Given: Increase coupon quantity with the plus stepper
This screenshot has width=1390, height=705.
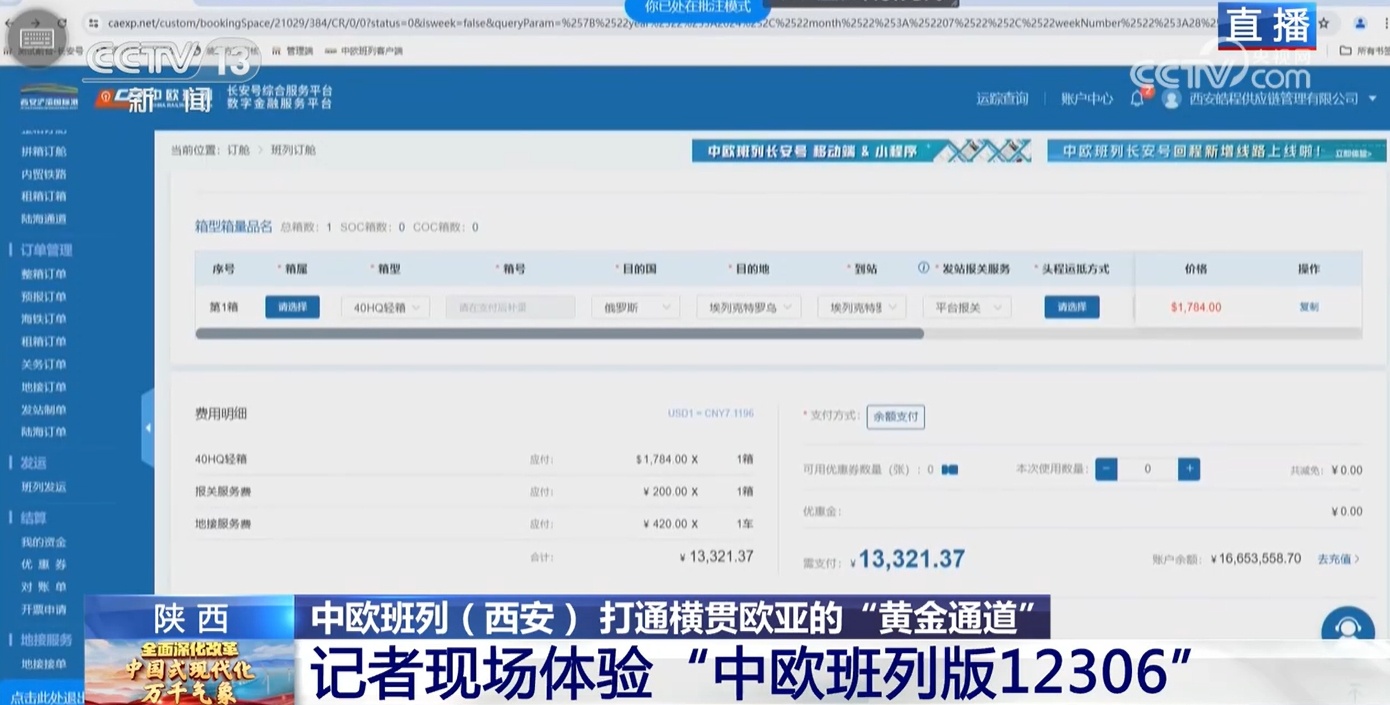Looking at the screenshot, I should pos(1188,468).
